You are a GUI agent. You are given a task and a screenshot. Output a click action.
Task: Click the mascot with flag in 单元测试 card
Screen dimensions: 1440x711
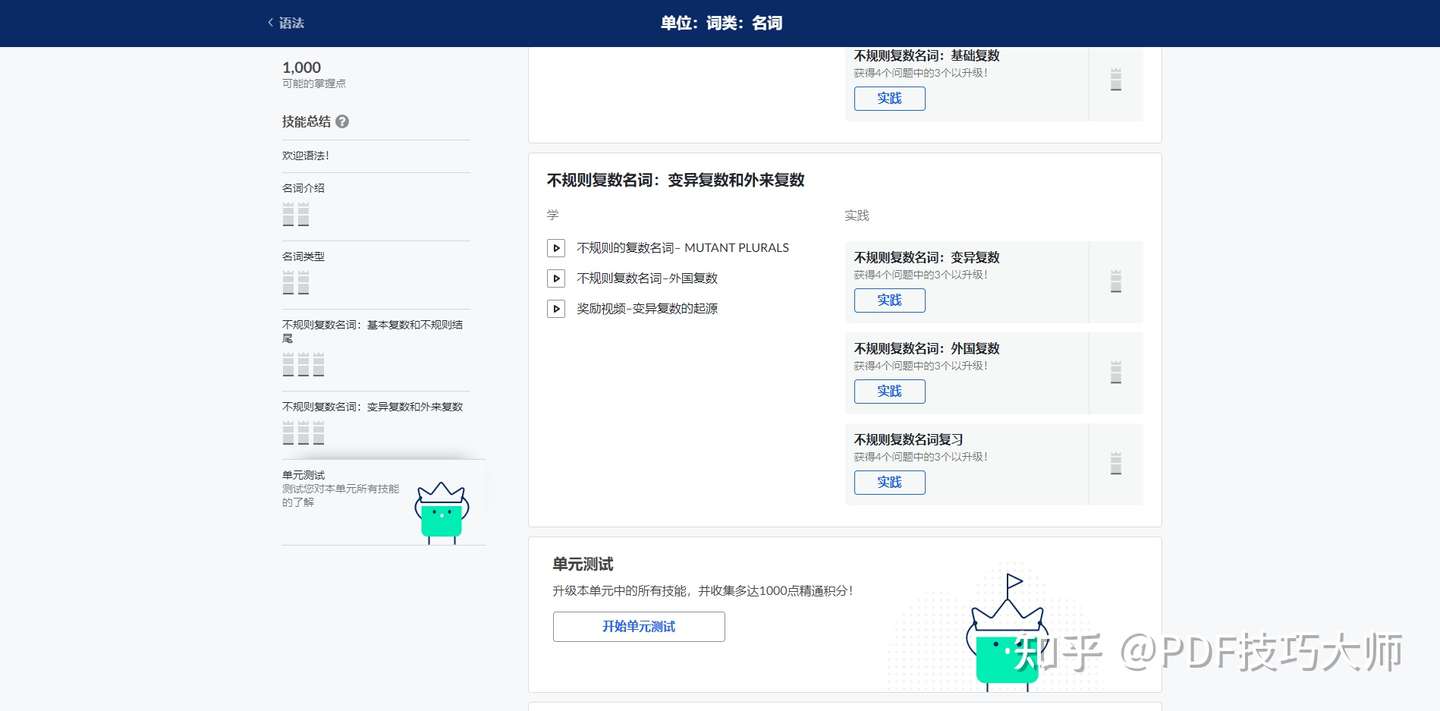click(1007, 633)
